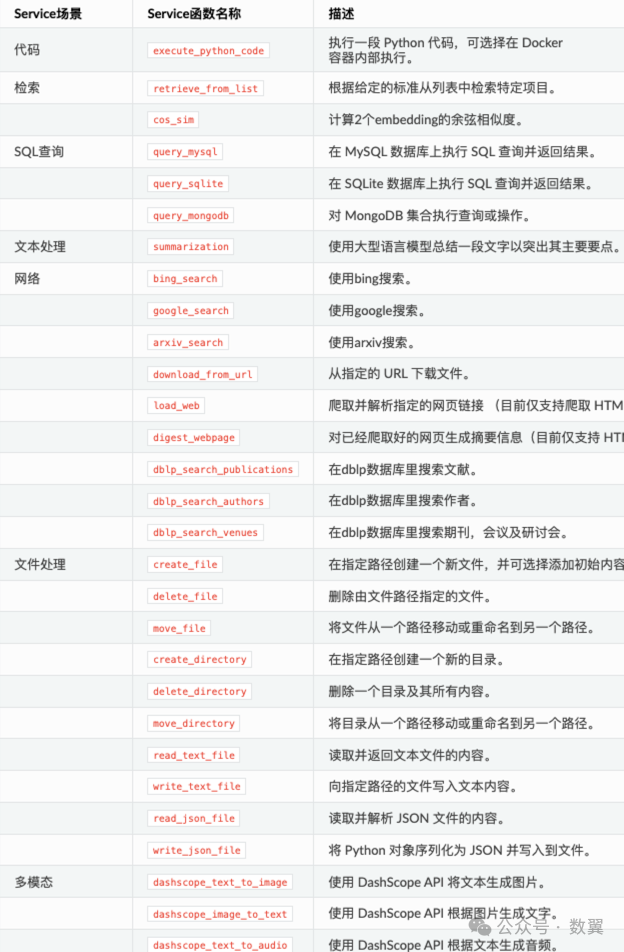The image size is (624, 952).
Task: Click the summarization function label
Action: tap(191, 246)
